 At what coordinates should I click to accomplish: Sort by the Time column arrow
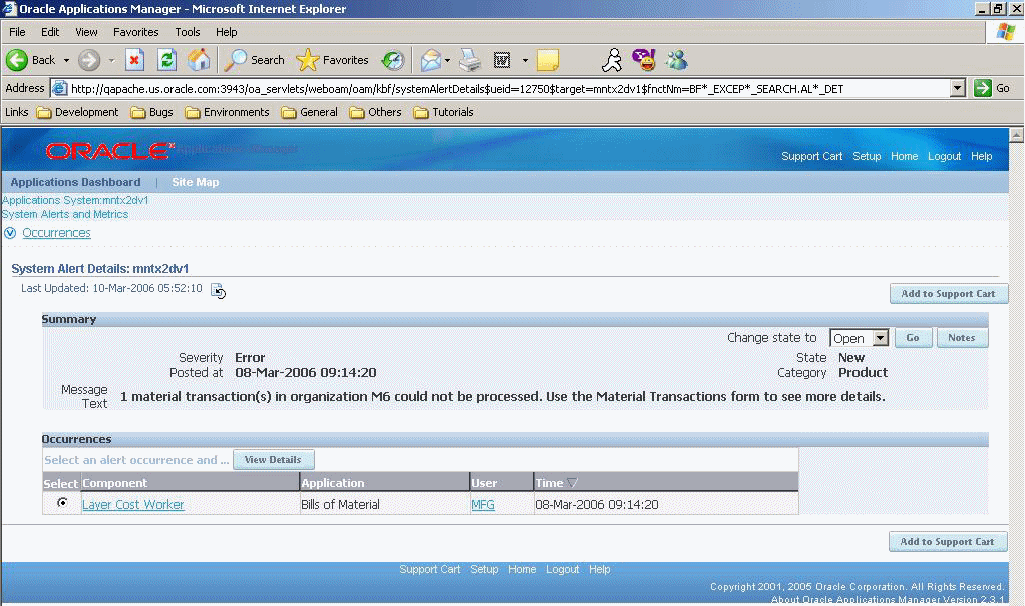(x=573, y=483)
